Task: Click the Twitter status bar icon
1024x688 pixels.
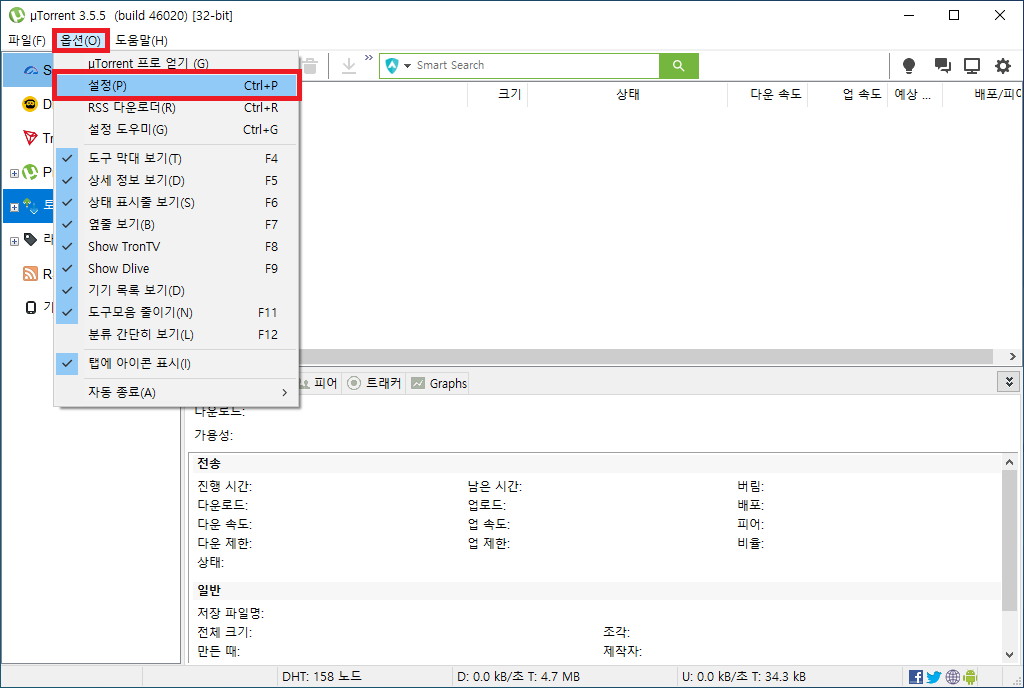Action: pos(934,677)
